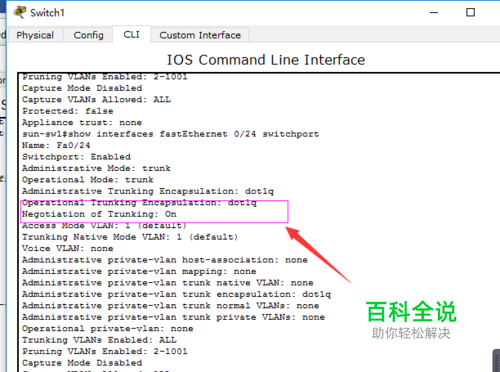Click 'Protected: false' line
Screen dimensions: 500x372
(x=68, y=111)
